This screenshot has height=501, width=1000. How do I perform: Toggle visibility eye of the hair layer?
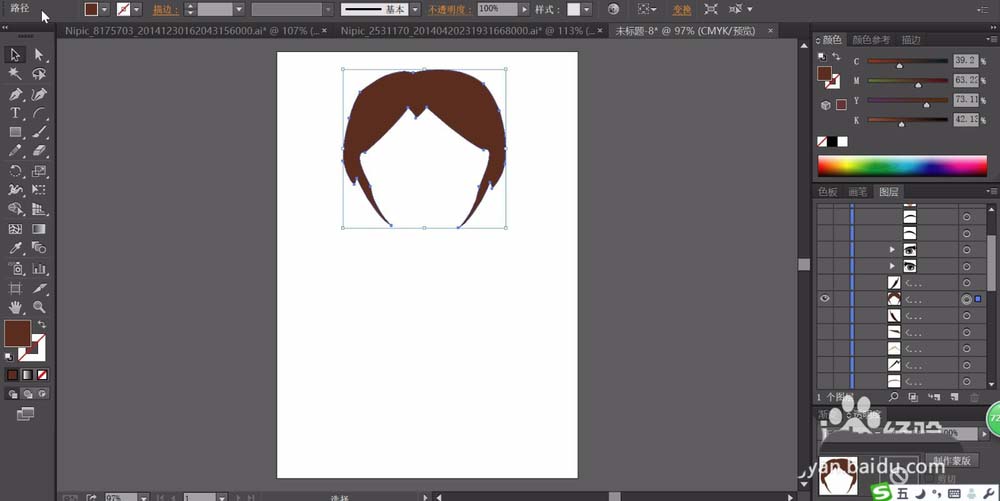[x=825, y=299]
